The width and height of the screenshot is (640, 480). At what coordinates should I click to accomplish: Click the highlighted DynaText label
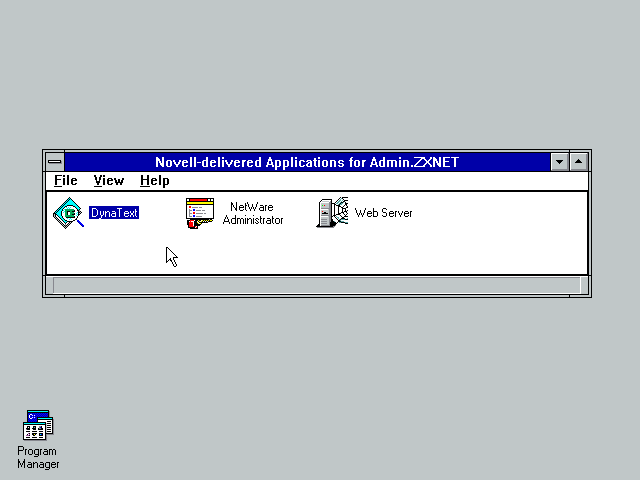pos(114,213)
